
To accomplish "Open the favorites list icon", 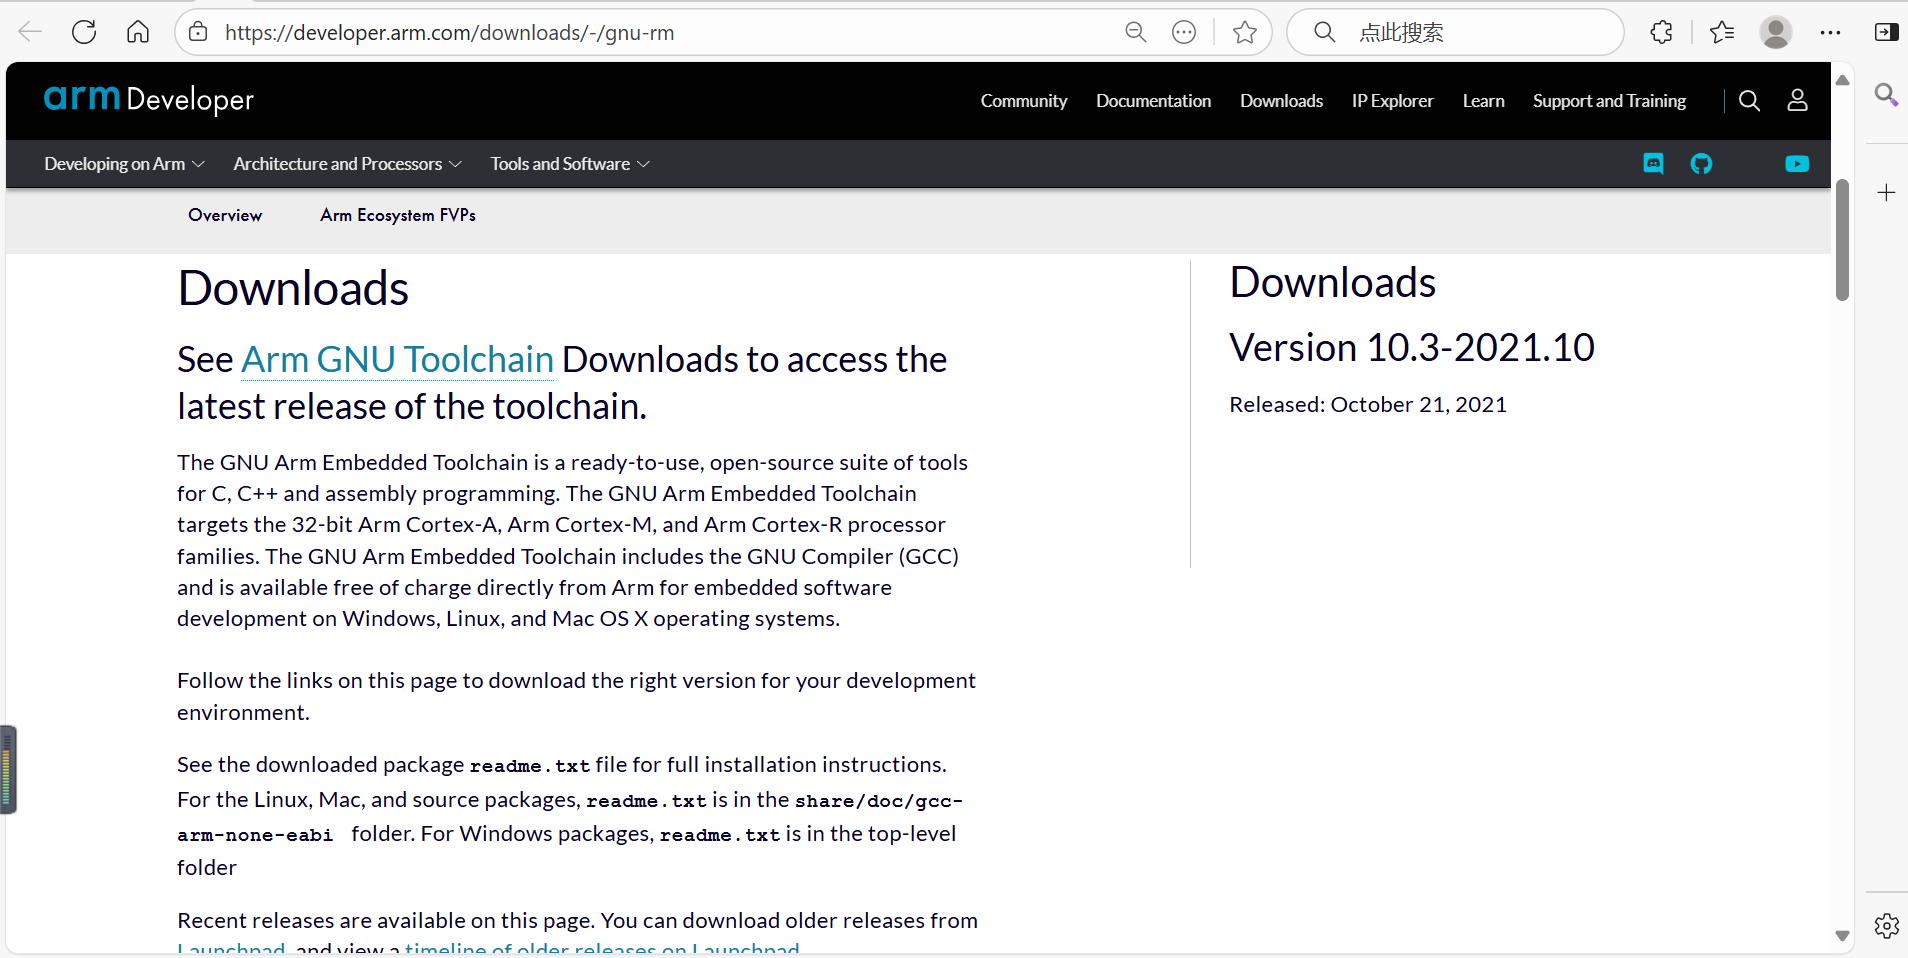I will click(x=1721, y=32).
